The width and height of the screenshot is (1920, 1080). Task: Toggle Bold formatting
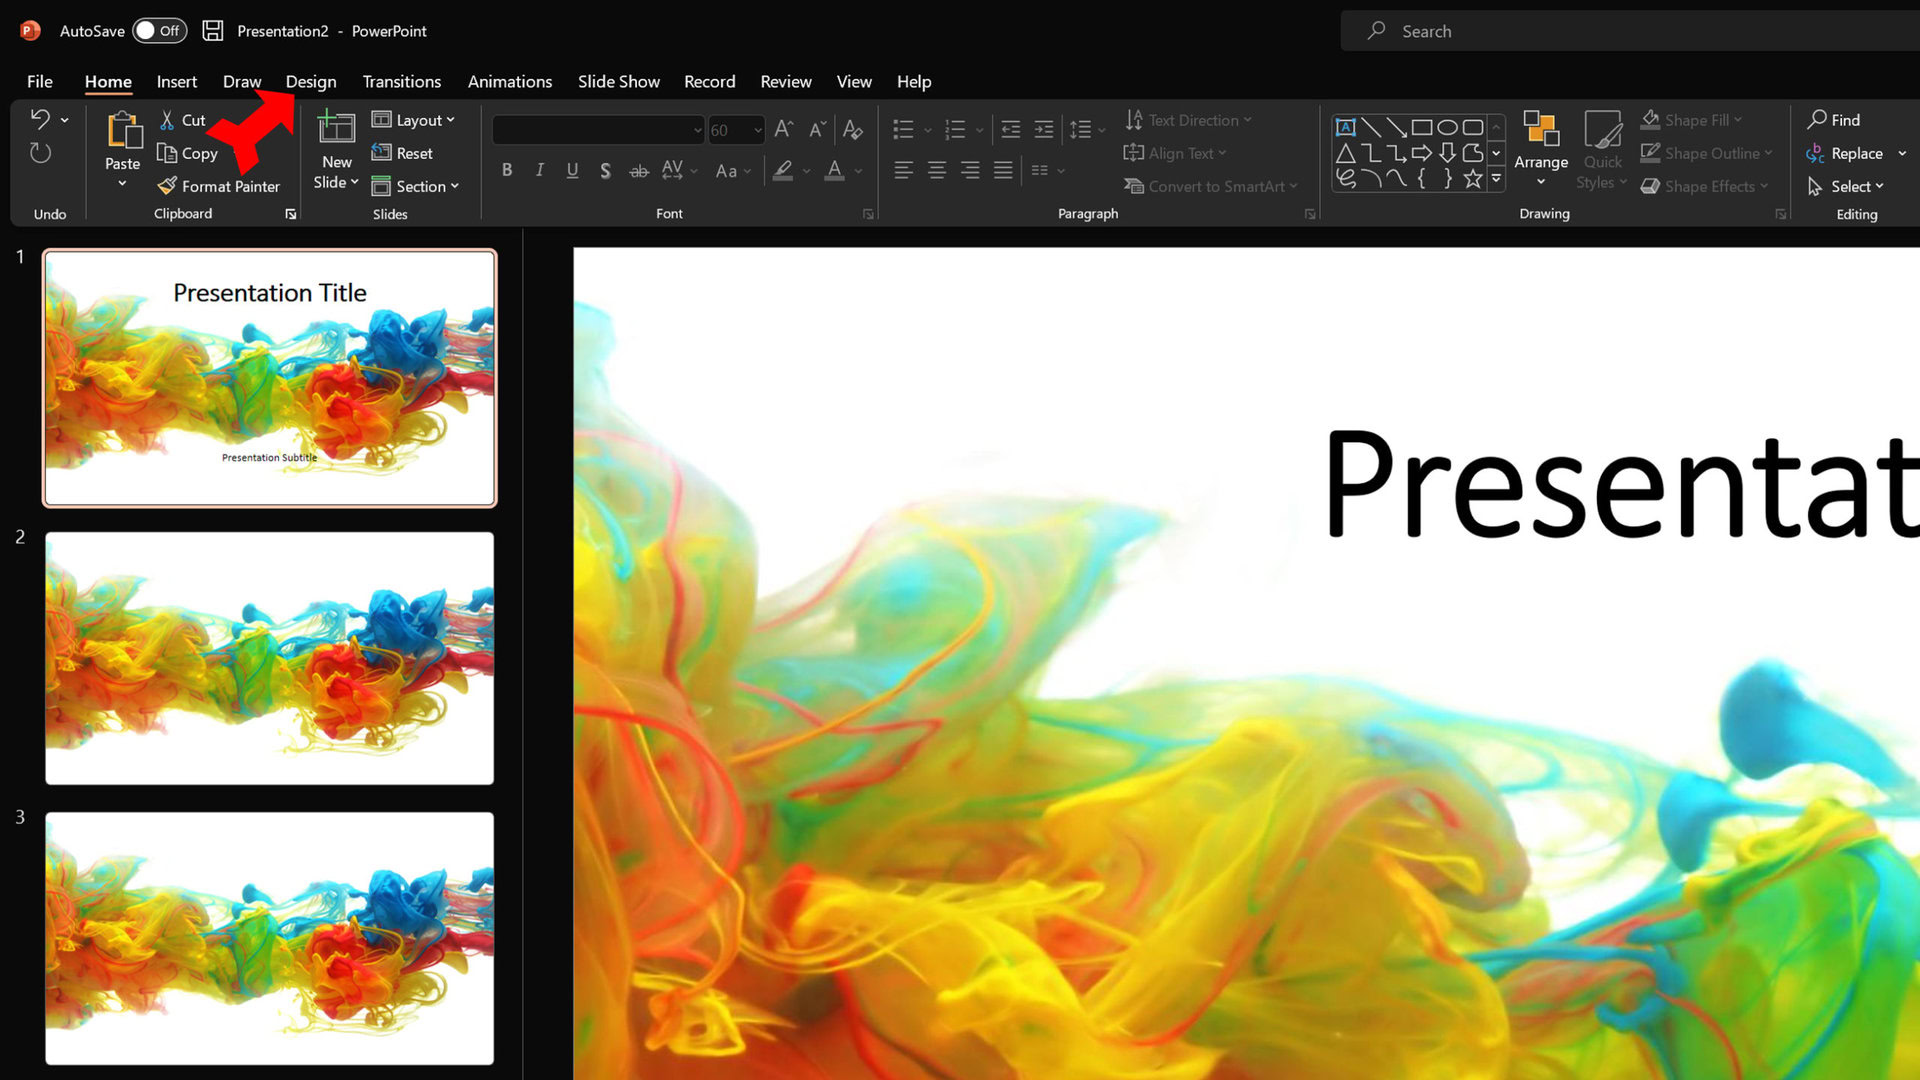pos(507,171)
